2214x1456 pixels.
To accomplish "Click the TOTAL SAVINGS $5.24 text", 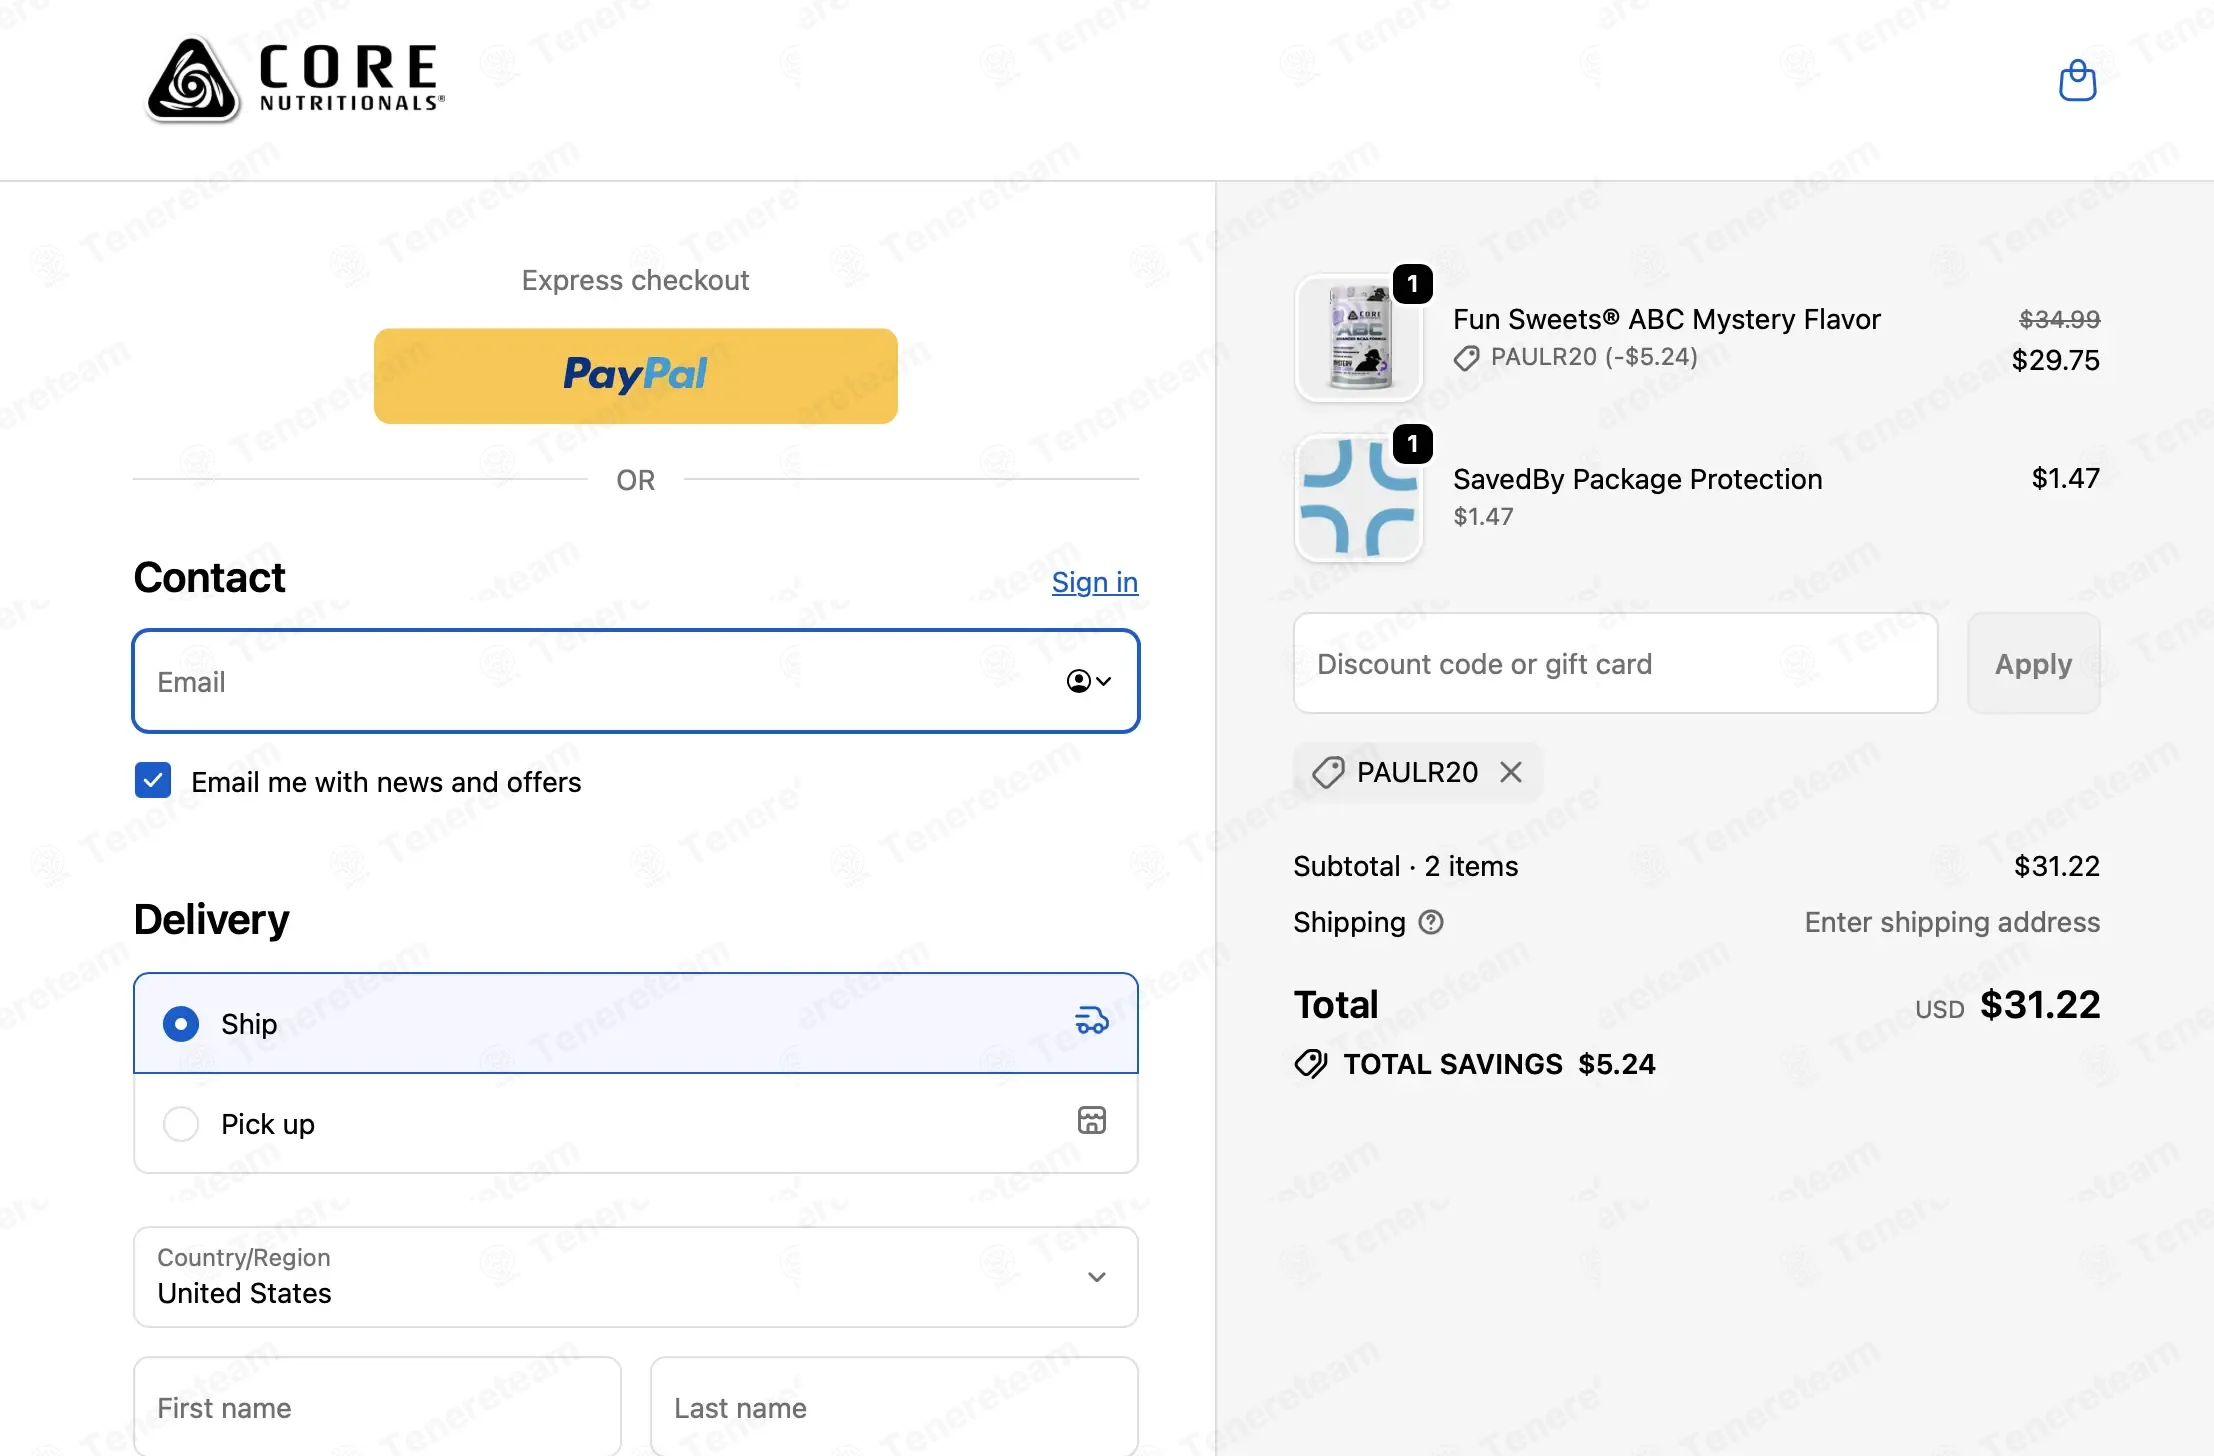I will coord(1499,1064).
